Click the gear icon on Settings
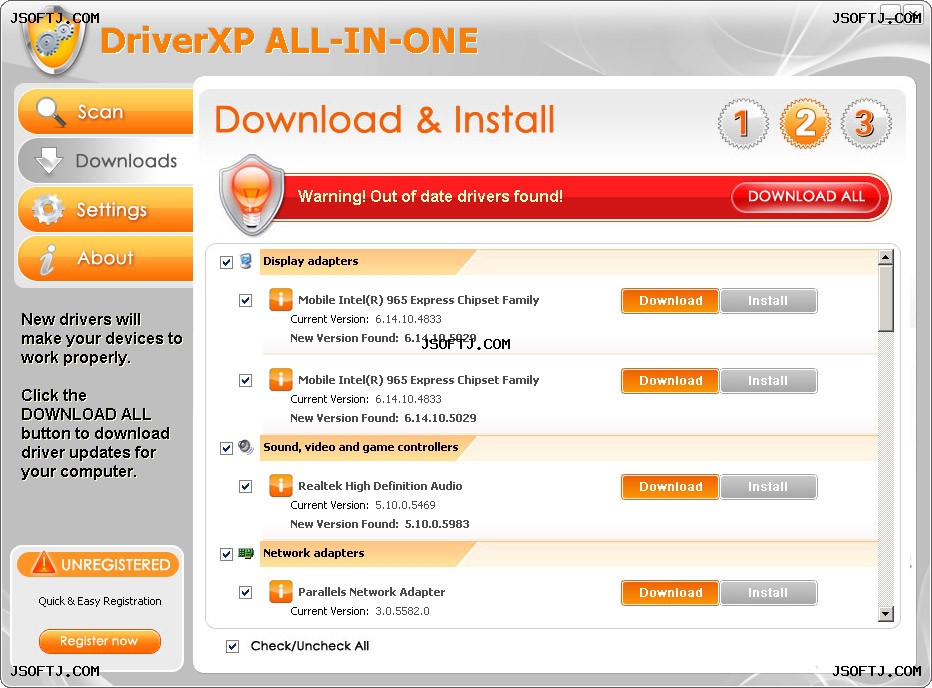Image resolution: width=932 pixels, height=688 pixels. (x=48, y=209)
